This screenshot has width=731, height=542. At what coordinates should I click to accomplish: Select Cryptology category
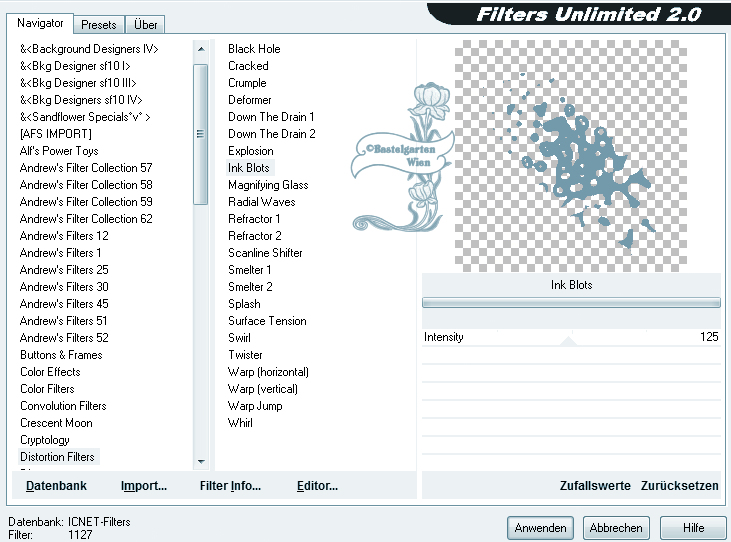(x=45, y=440)
